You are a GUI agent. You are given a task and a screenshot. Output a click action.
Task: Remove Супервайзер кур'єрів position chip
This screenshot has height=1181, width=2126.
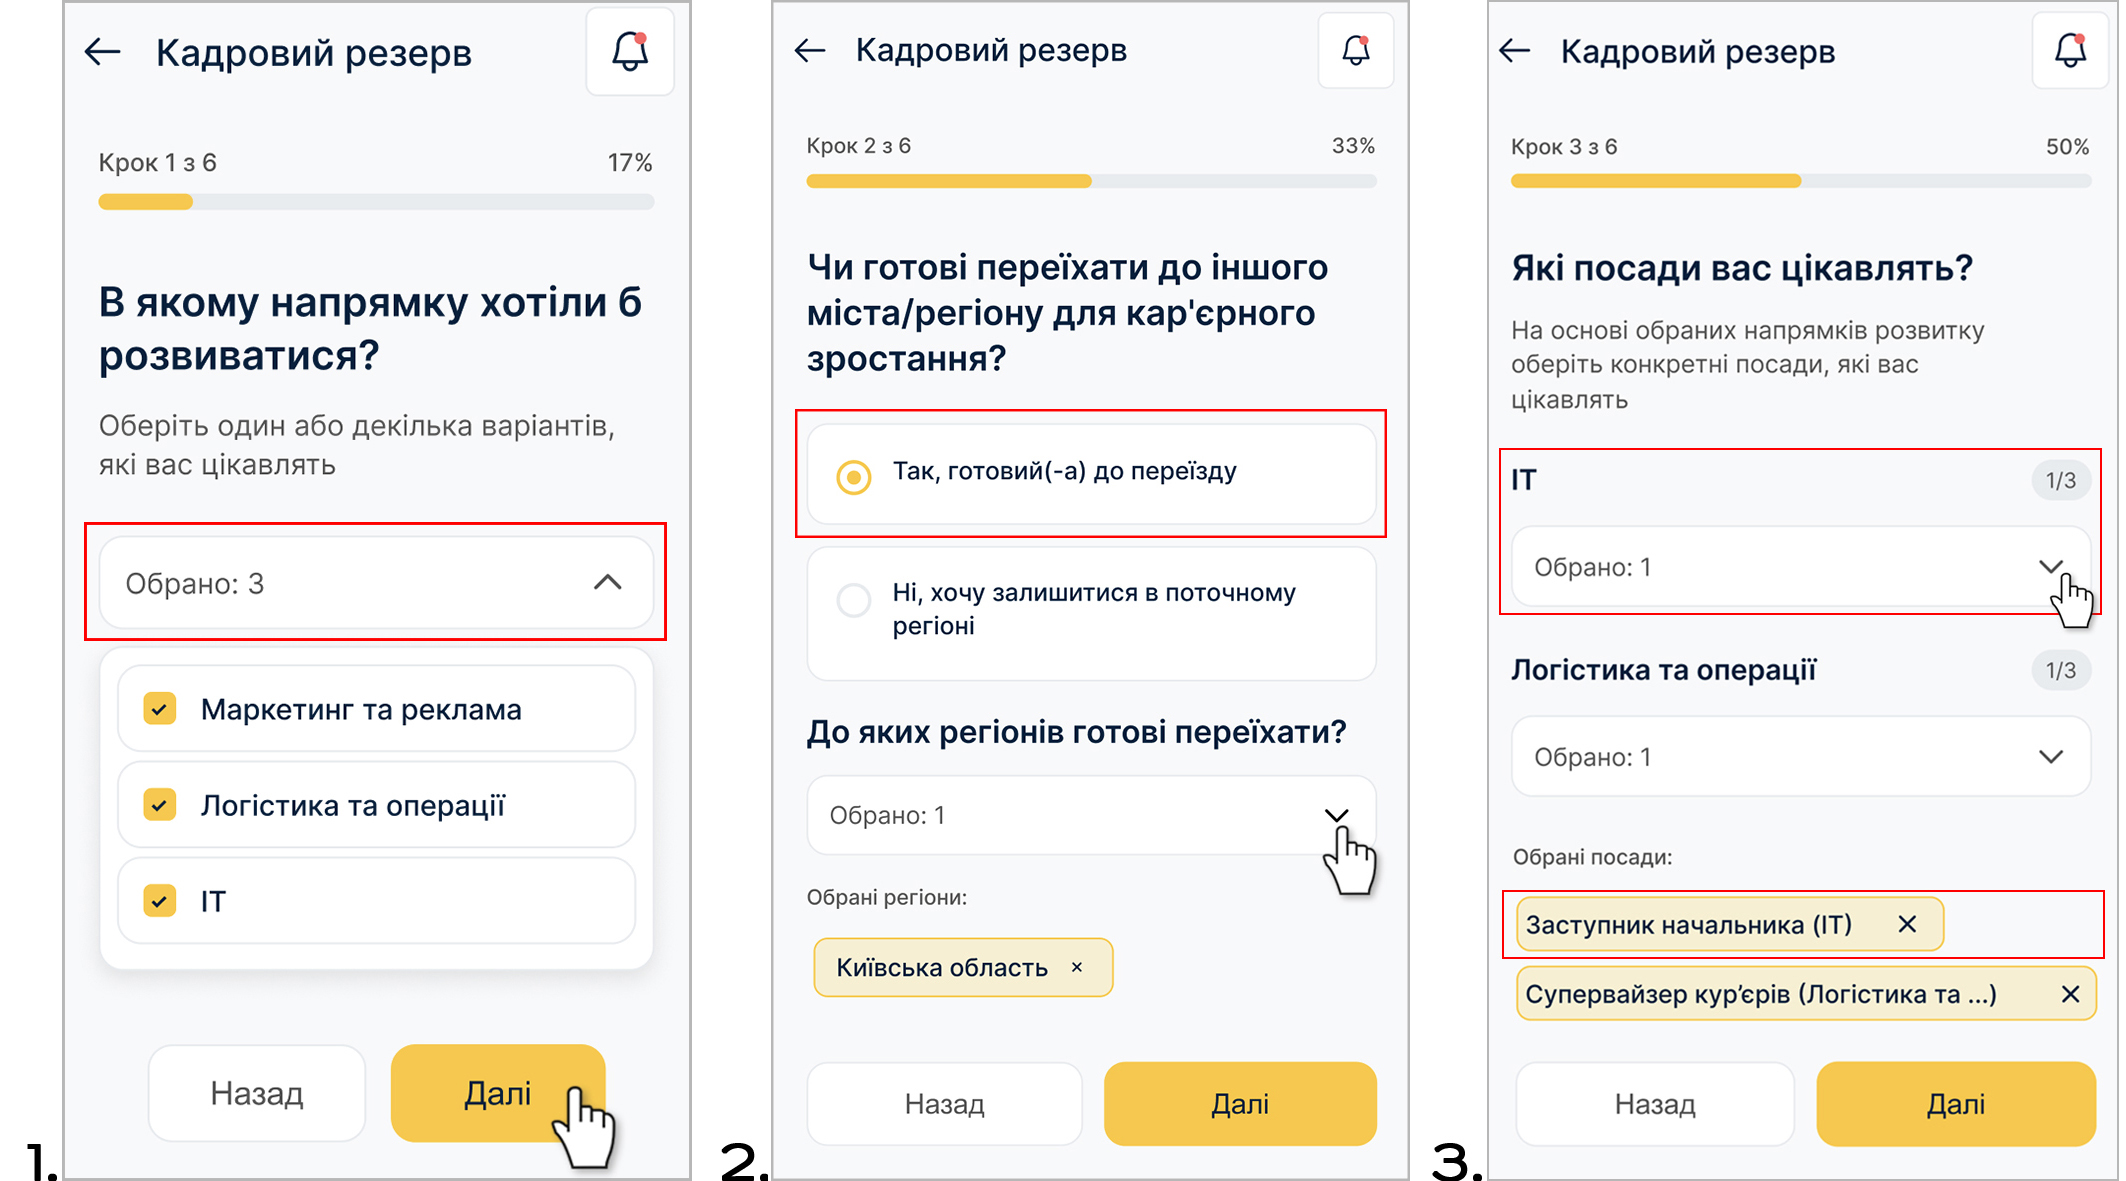pyautogui.click(x=2070, y=994)
